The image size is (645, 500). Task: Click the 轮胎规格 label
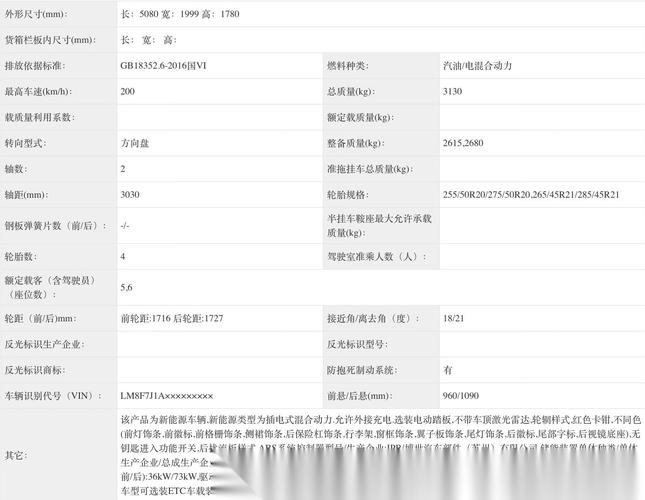click(348, 194)
